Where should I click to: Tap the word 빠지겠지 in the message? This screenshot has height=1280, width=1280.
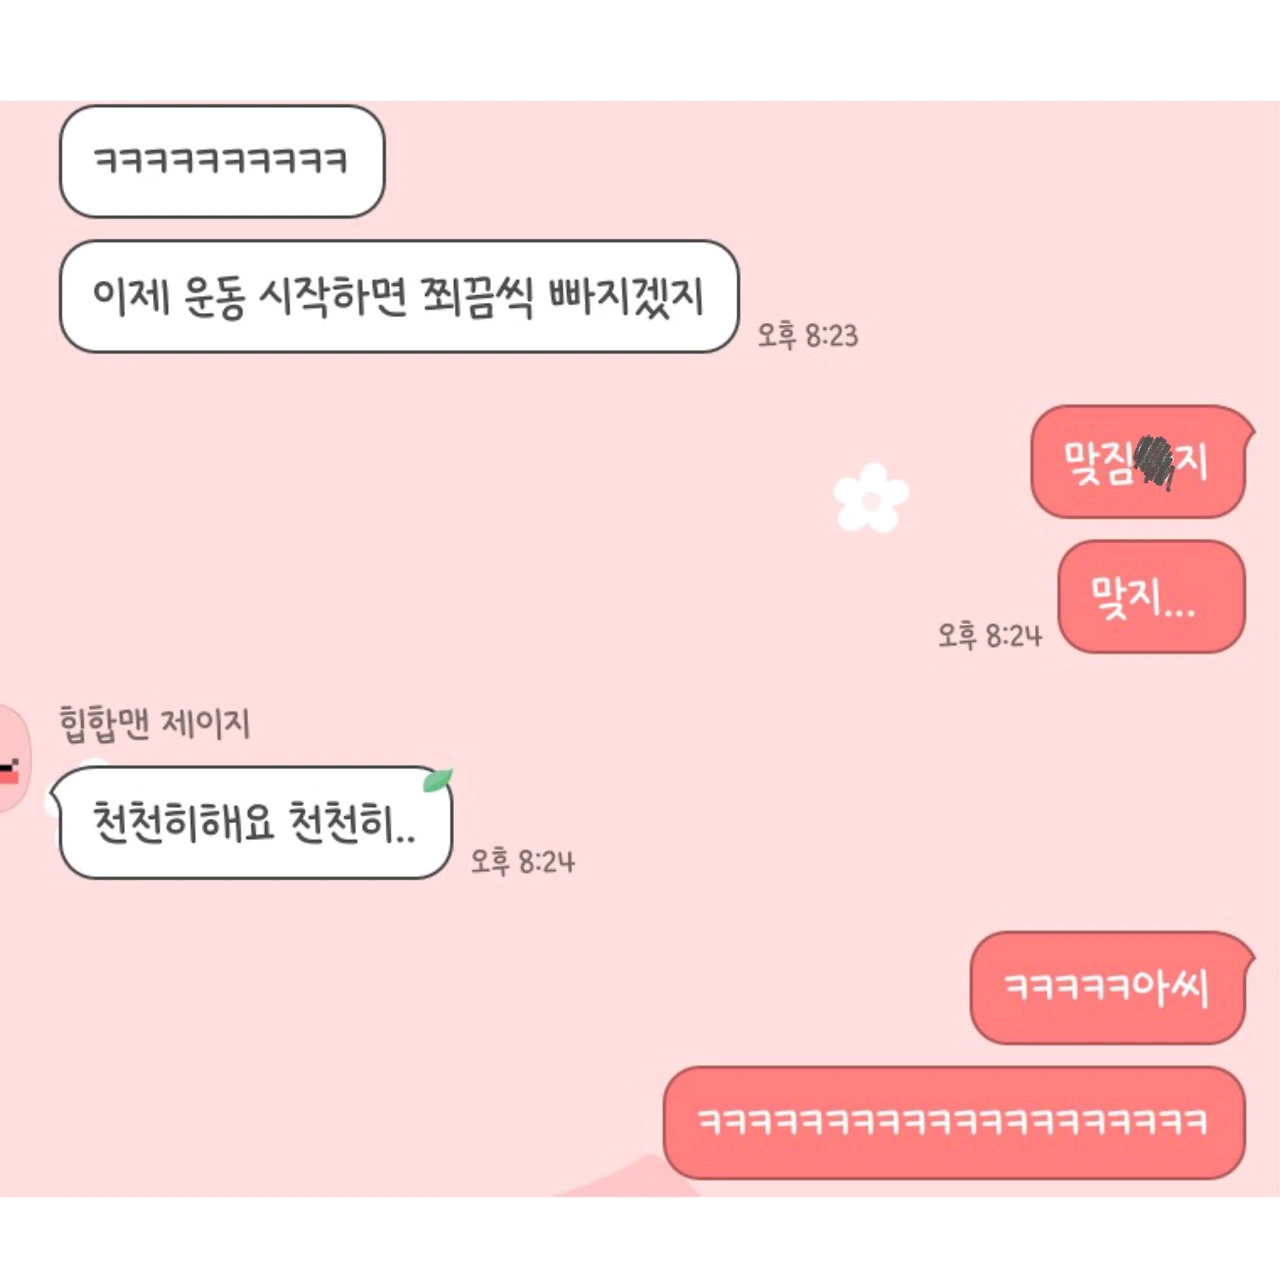pos(627,296)
